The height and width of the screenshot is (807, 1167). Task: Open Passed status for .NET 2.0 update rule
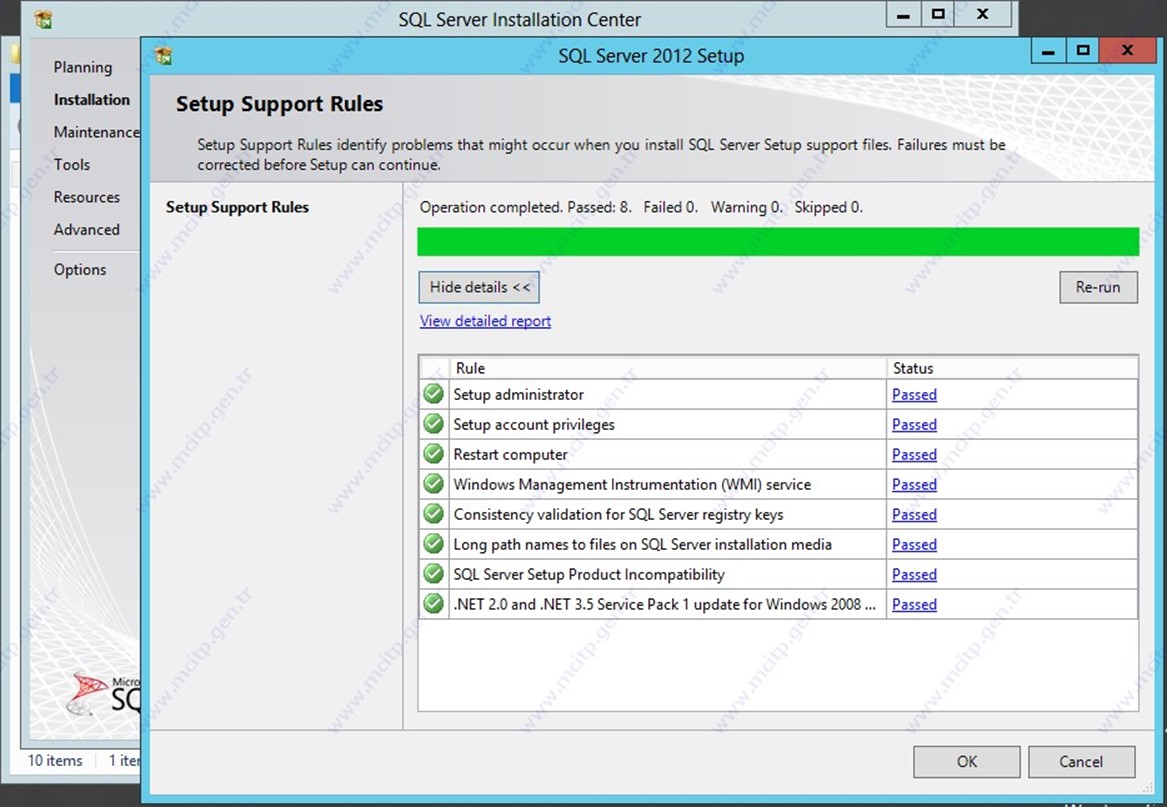tap(914, 605)
